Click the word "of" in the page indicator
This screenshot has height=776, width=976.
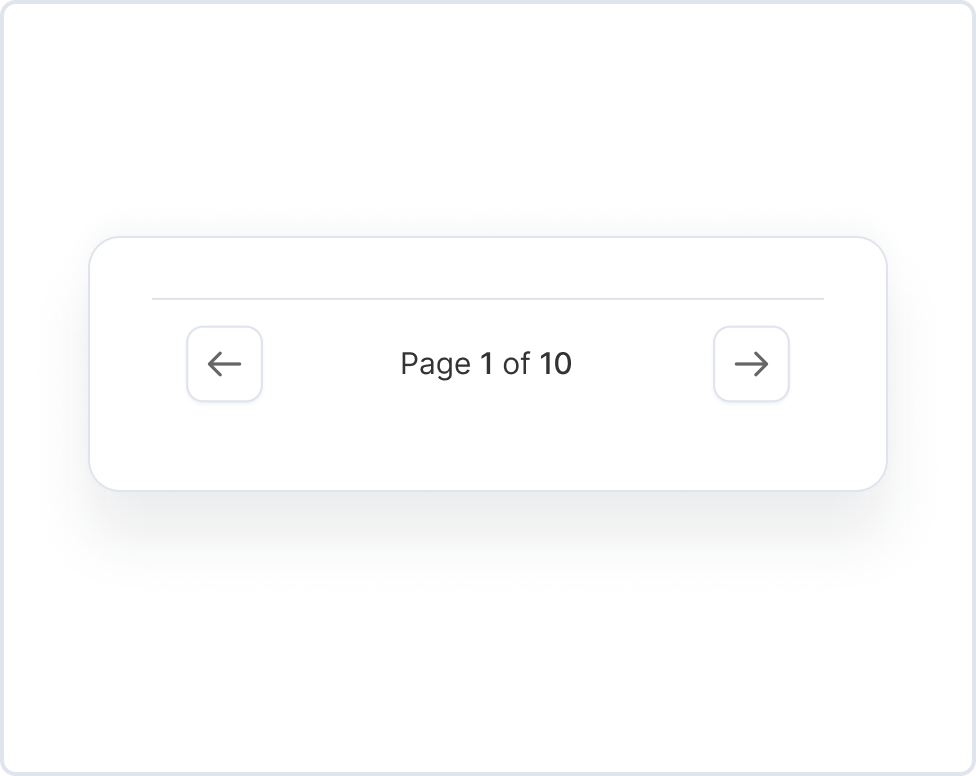516,364
